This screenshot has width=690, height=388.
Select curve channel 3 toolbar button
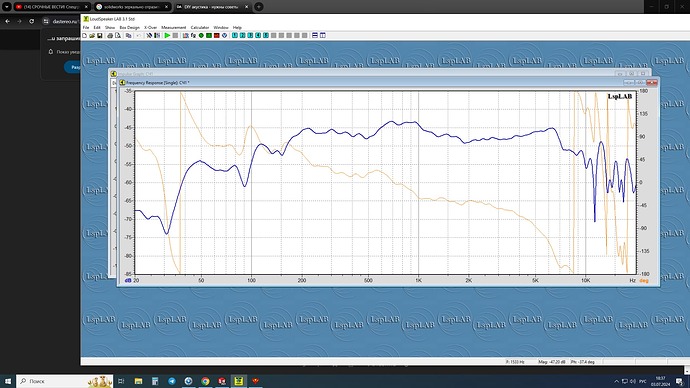[250, 35]
